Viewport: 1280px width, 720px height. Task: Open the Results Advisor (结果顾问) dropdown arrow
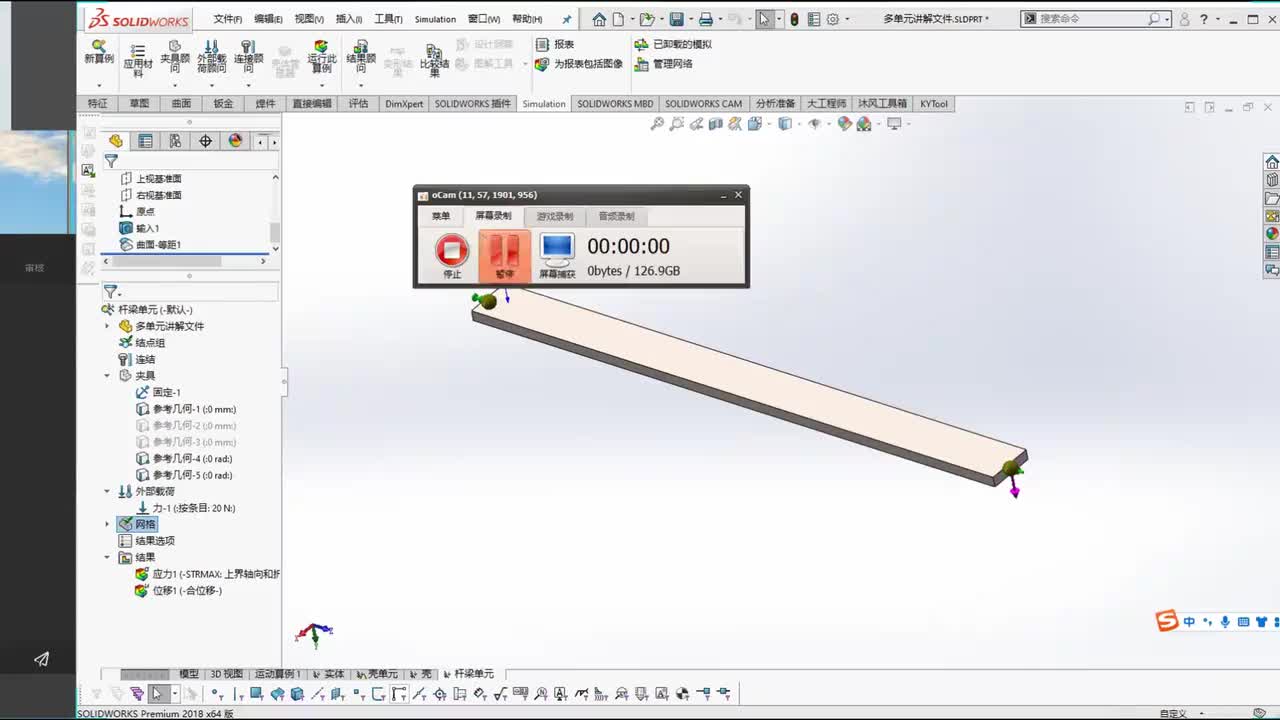360,85
